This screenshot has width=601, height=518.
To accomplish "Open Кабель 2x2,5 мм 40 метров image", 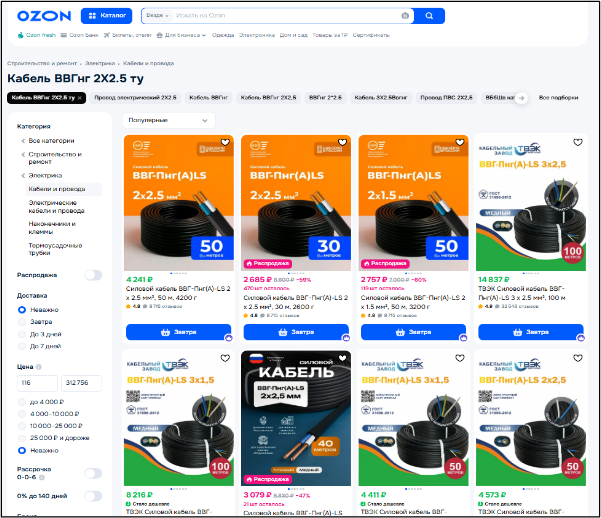I will (296, 418).
